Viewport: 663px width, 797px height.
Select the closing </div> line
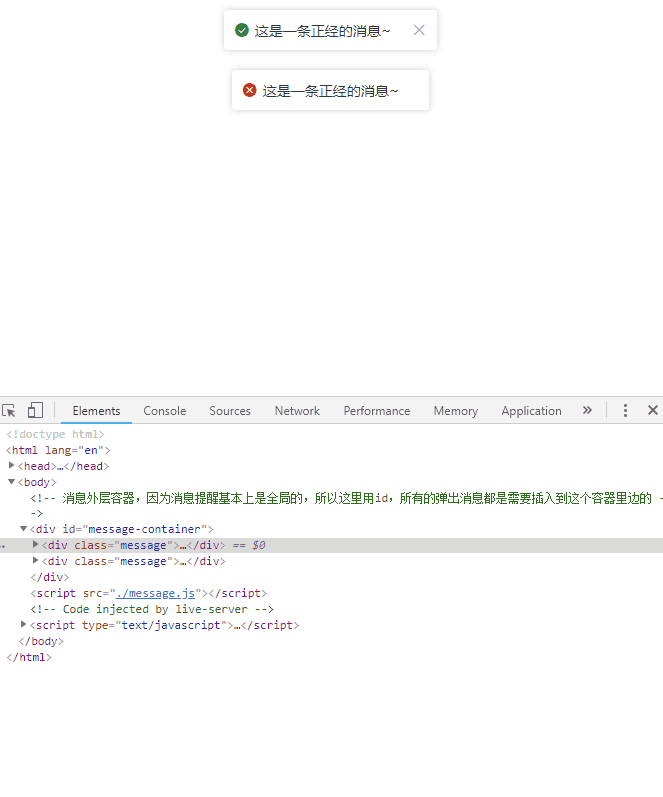point(50,577)
